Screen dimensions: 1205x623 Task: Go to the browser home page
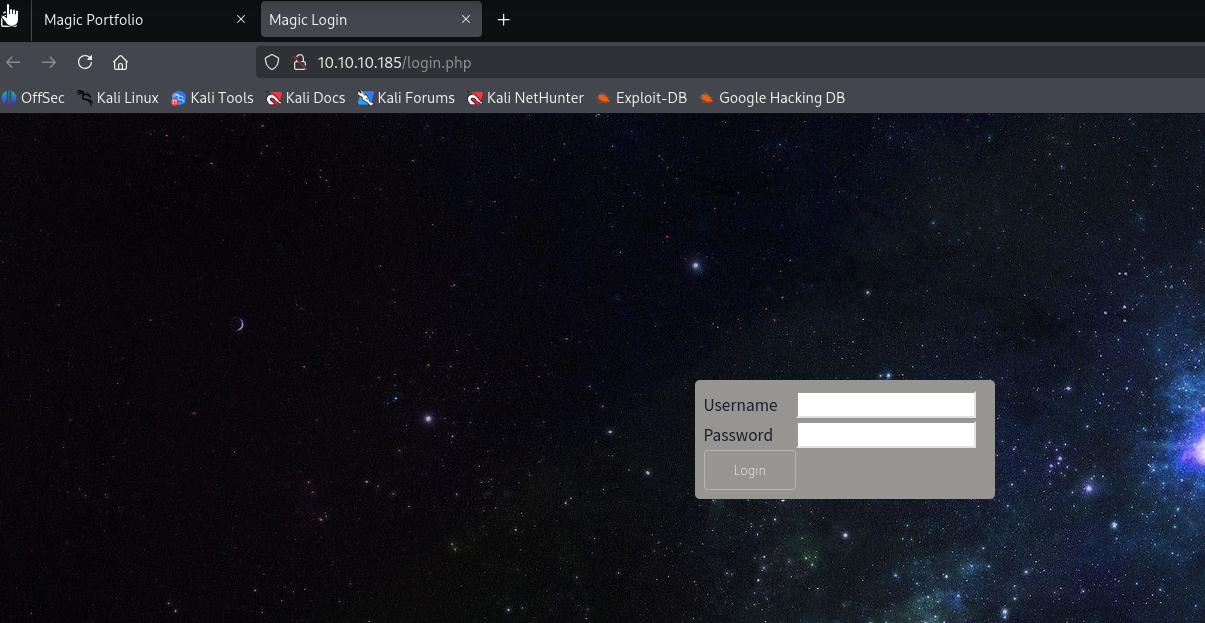coord(120,62)
